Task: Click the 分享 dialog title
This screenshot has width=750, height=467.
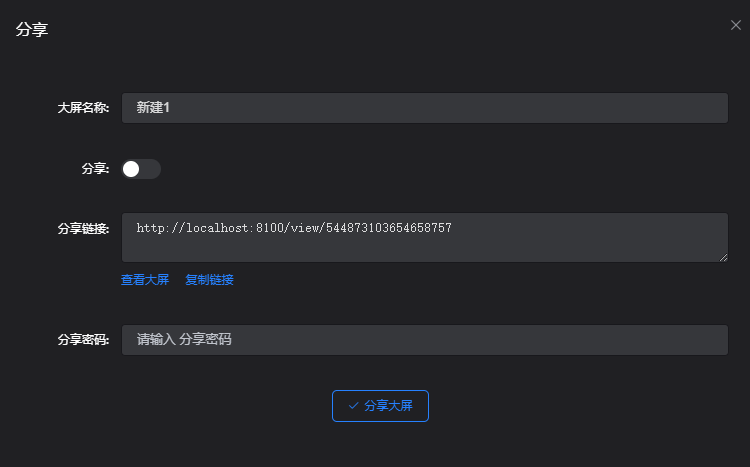Action: coord(32,30)
